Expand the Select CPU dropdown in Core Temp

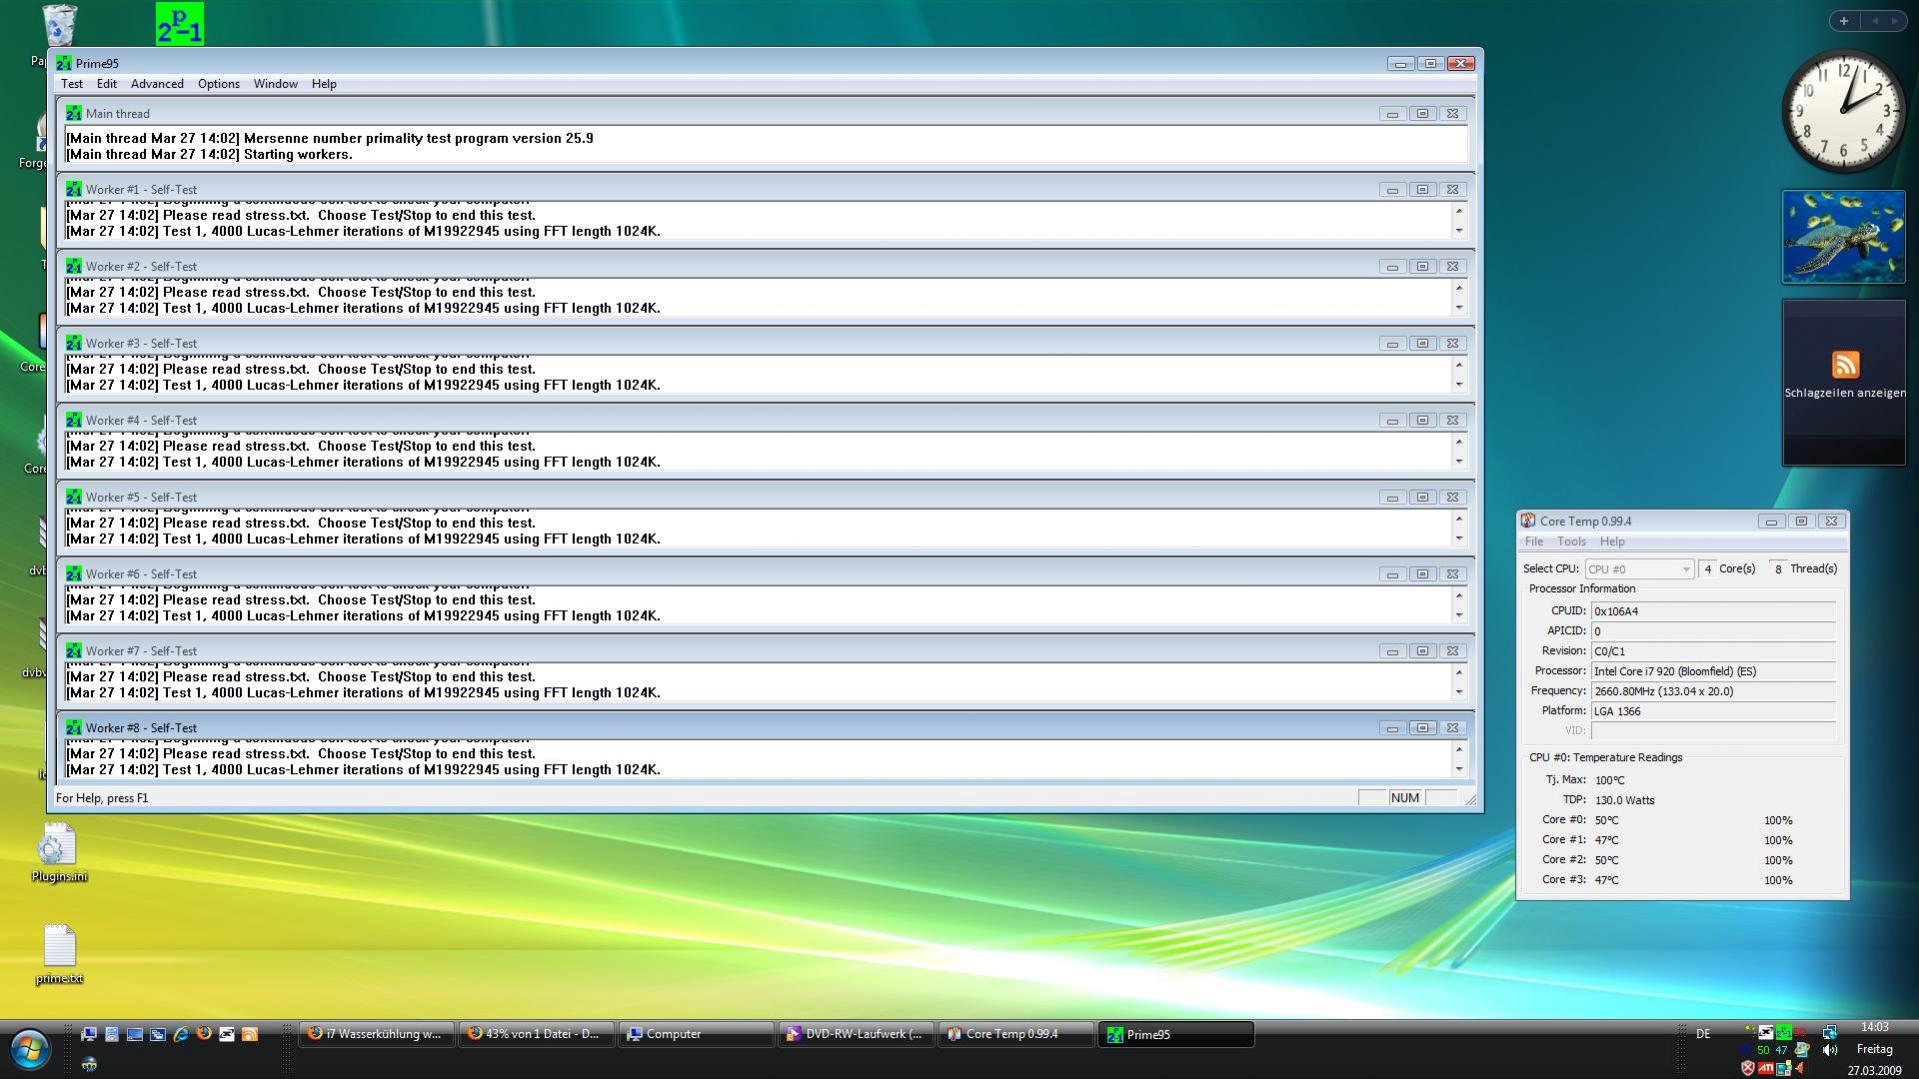[1639, 569]
